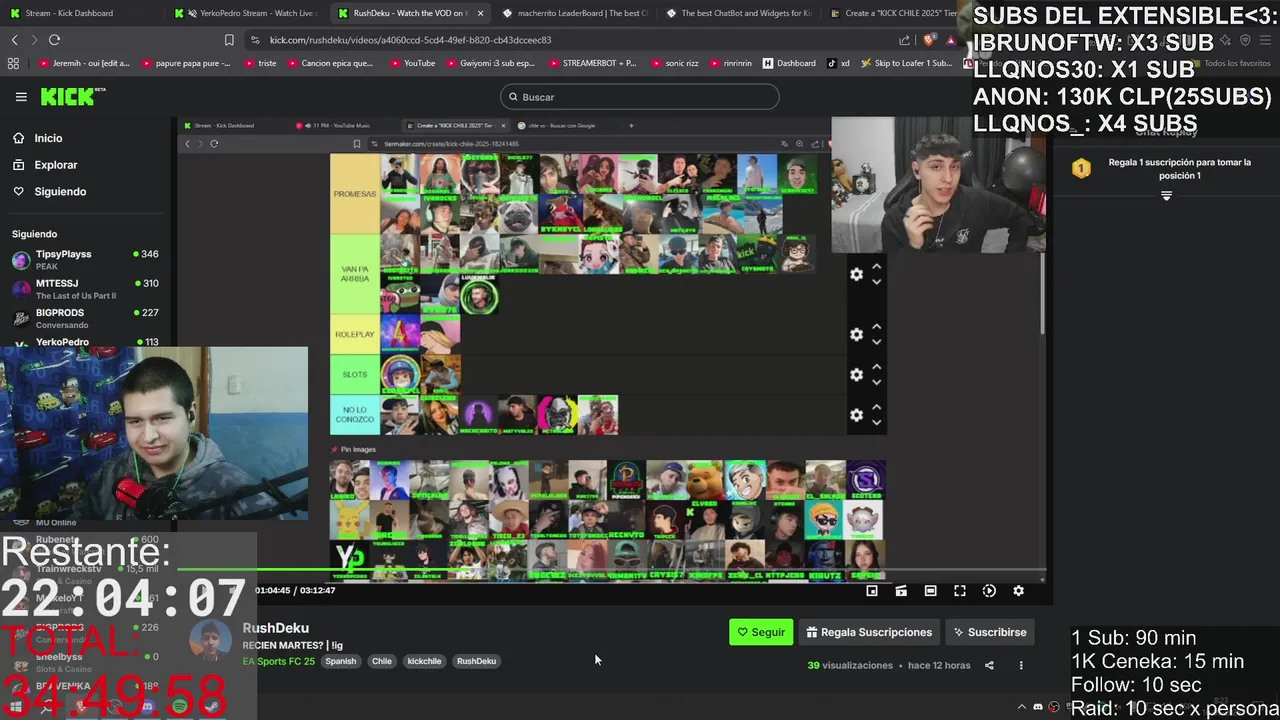
Task: Click the Regala Suscripciones button
Action: click(869, 632)
